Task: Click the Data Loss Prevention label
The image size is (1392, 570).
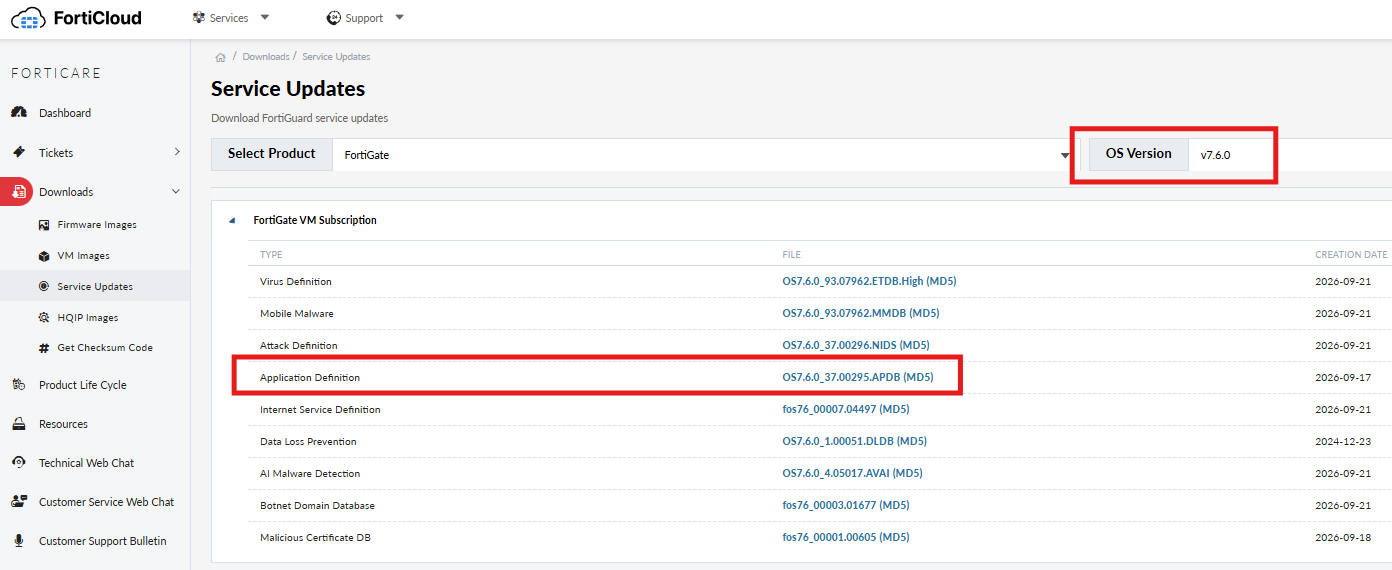Action: pos(308,442)
